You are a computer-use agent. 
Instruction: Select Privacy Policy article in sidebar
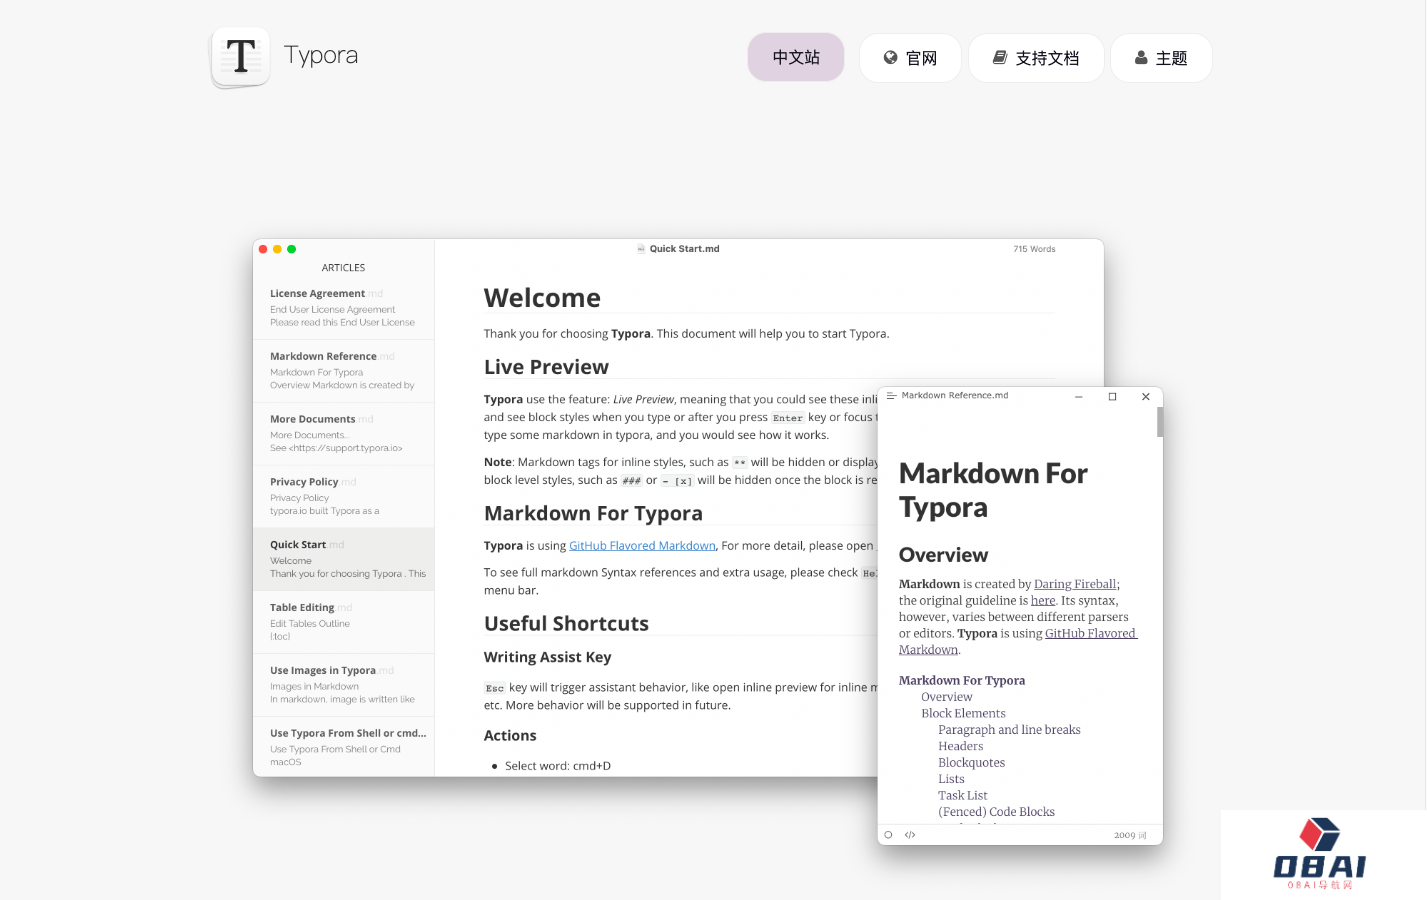point(343,497)
